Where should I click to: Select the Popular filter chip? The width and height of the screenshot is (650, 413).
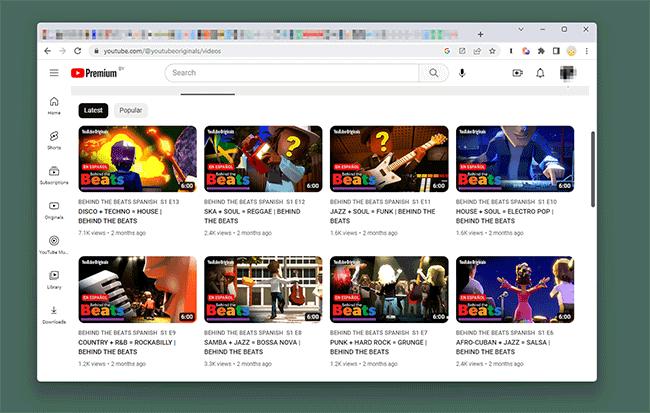click(x=131, y=110)
